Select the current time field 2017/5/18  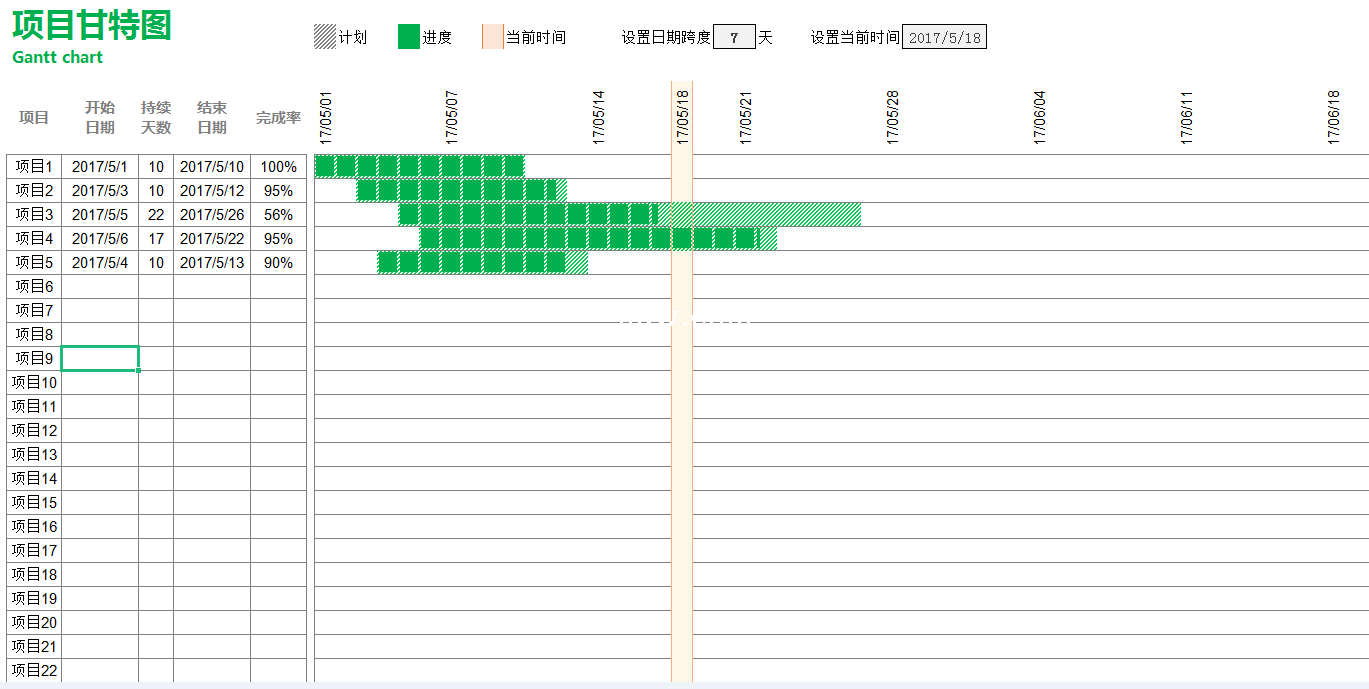click(x=944, y=37)
